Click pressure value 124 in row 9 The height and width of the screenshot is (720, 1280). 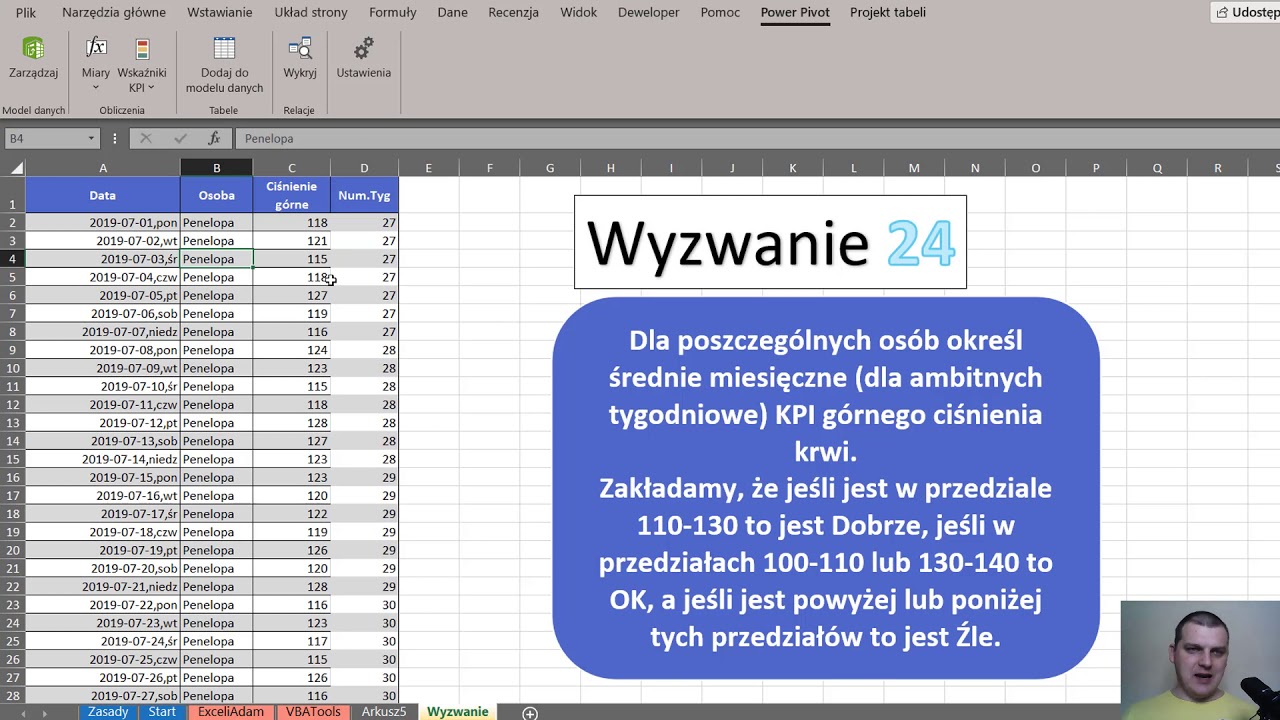tap(291, 350)
